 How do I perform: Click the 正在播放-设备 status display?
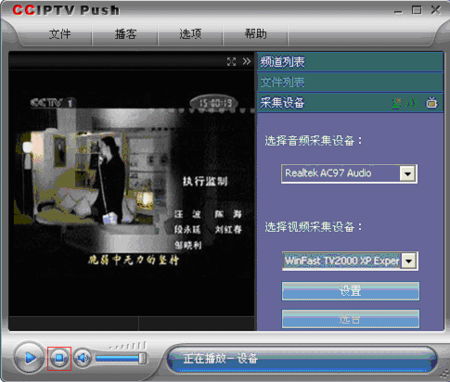click(x=302, y=359)
